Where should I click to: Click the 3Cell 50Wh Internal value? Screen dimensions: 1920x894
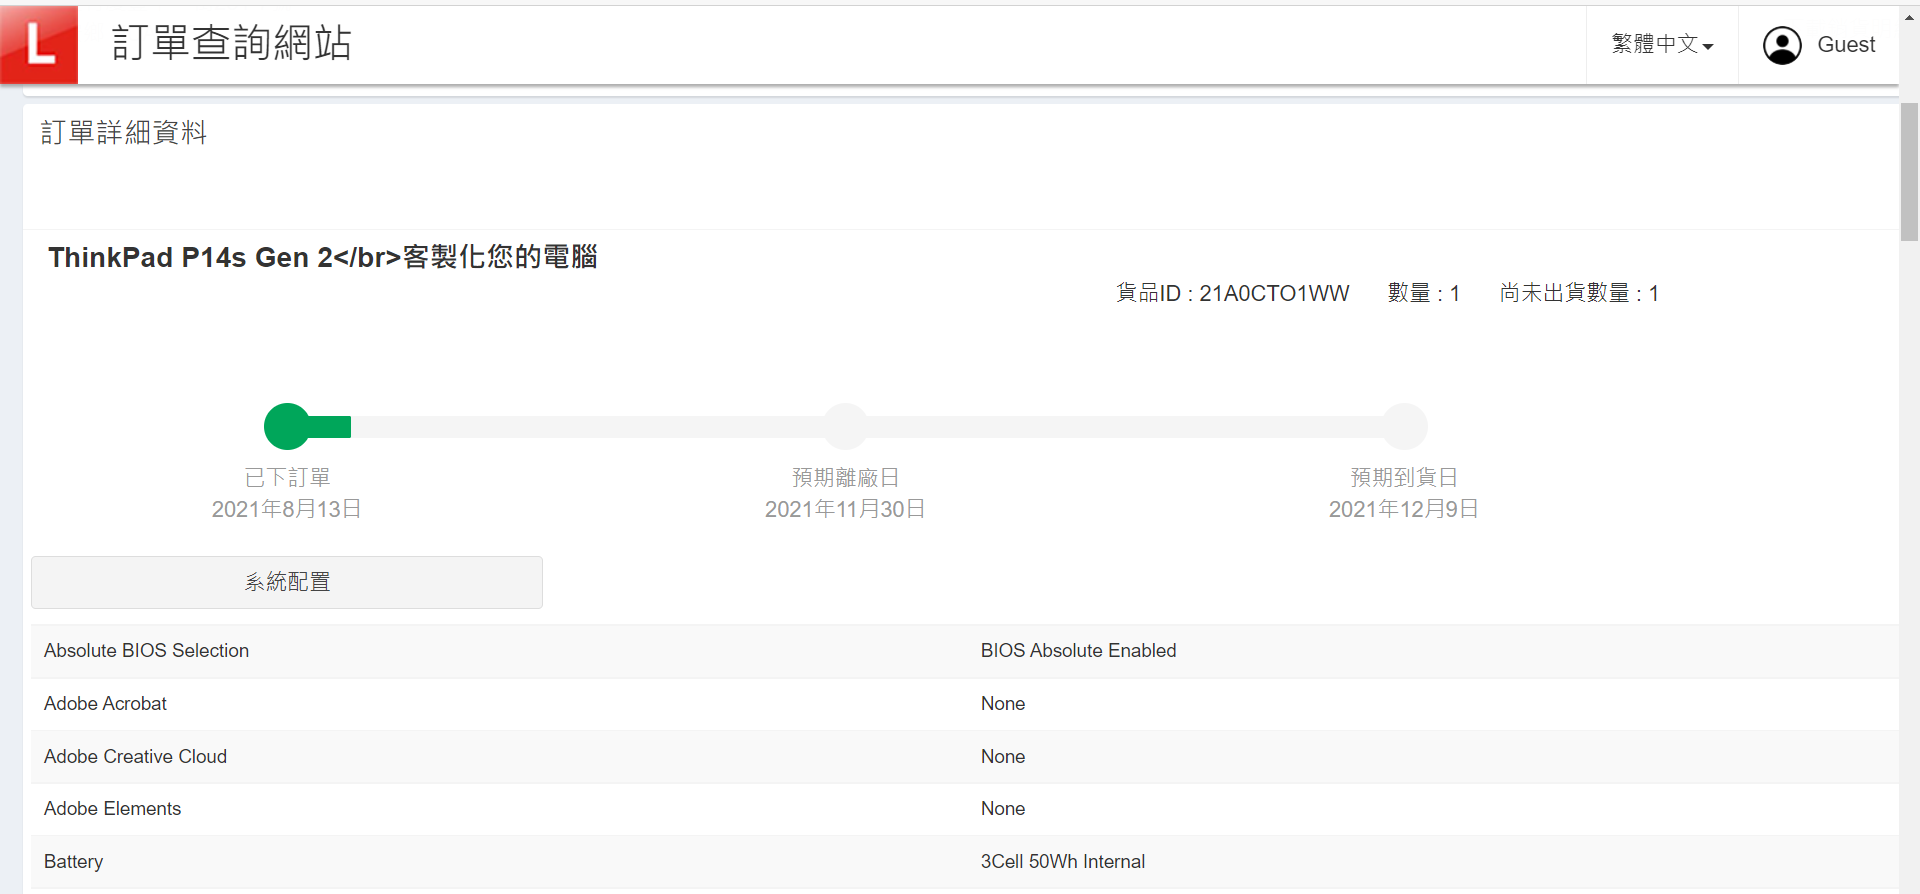point(1063,862)
